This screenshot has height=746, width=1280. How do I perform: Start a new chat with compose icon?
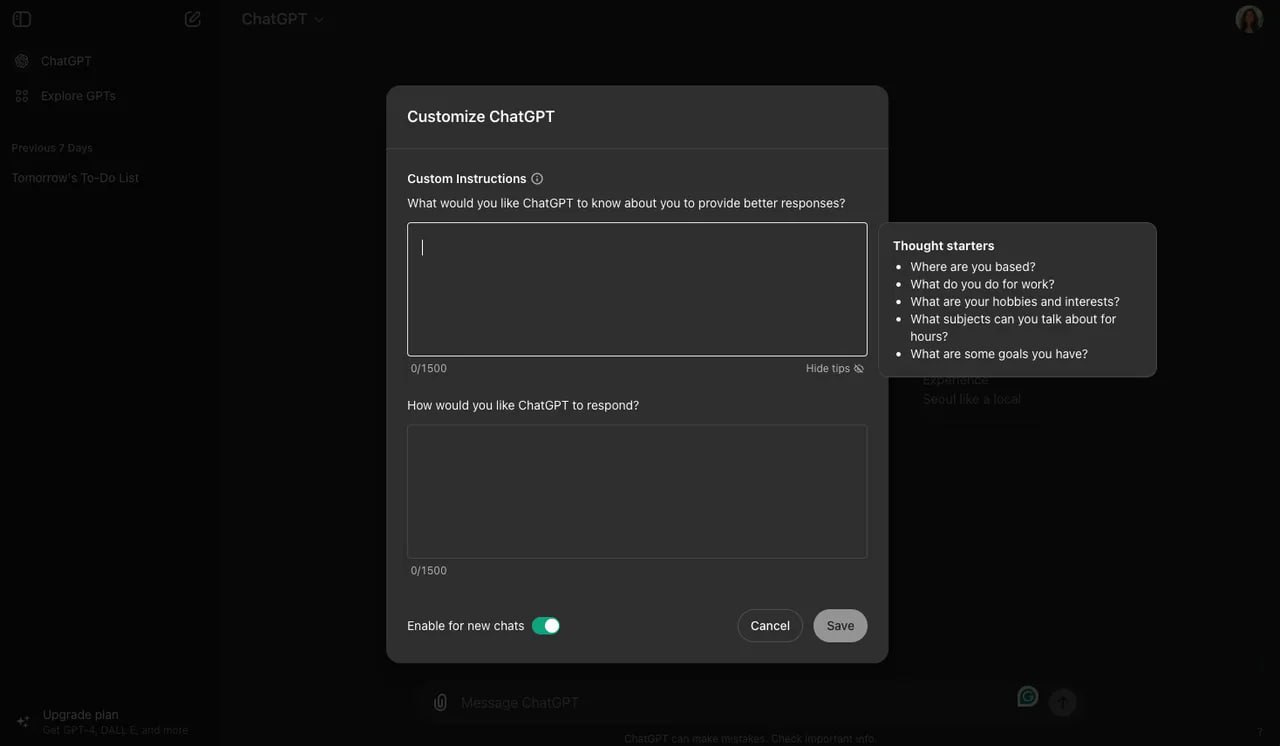coord(193,19)
